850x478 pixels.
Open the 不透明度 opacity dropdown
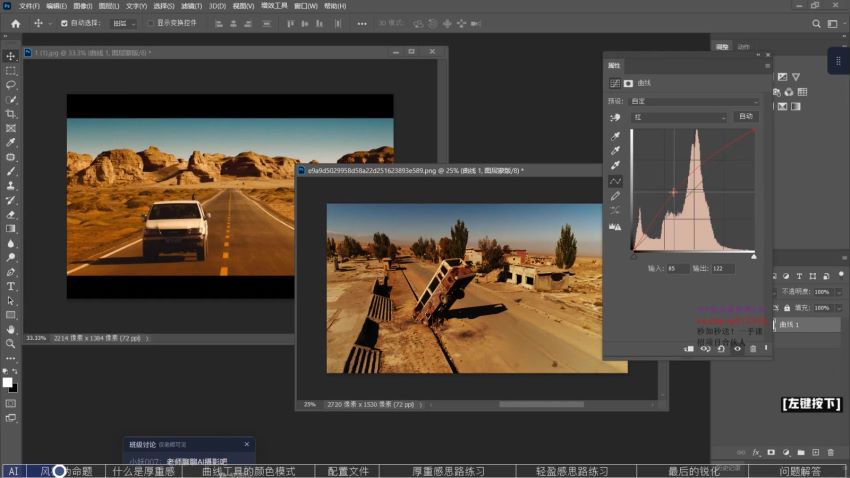[x=839, y=292]
